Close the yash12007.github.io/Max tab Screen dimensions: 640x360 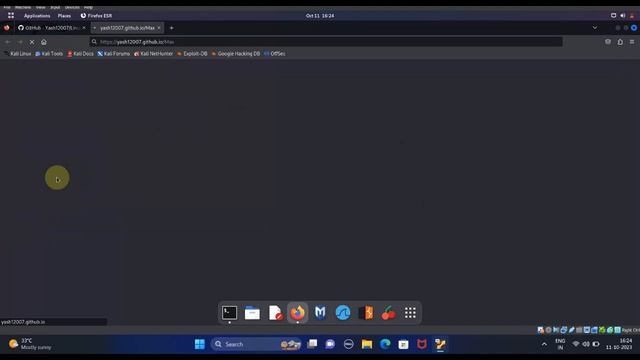coord(159,28)
